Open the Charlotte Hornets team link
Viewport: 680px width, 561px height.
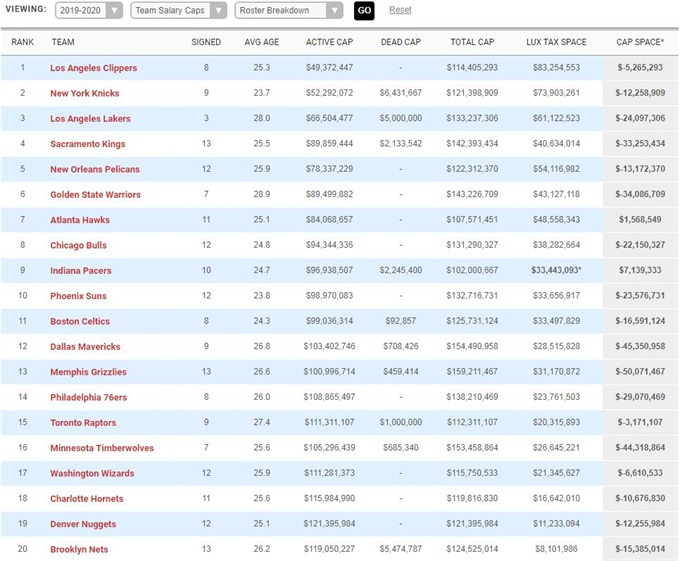coord(87,499)
